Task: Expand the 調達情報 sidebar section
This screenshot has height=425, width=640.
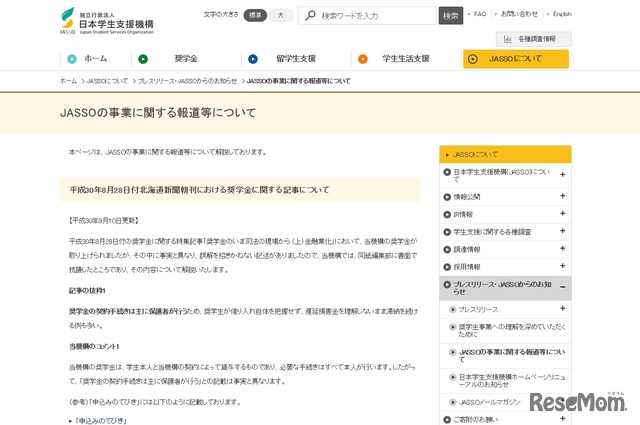Action: tap(562, 249)
